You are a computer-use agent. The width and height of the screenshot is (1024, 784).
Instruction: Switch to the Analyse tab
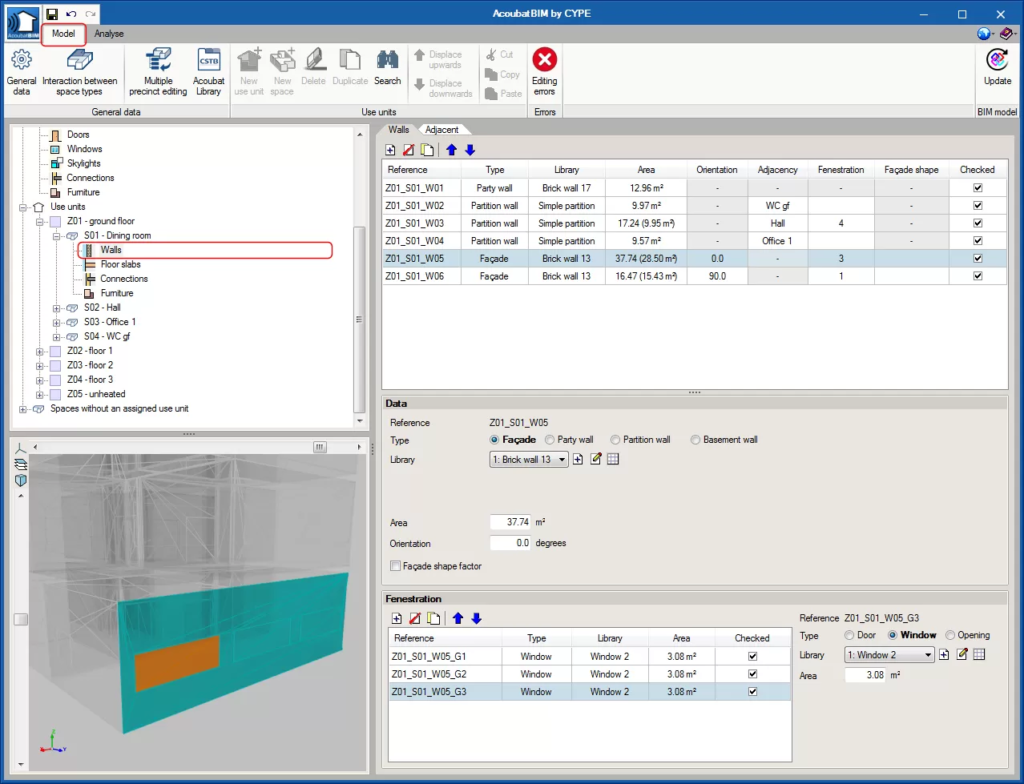coord(108,33)
